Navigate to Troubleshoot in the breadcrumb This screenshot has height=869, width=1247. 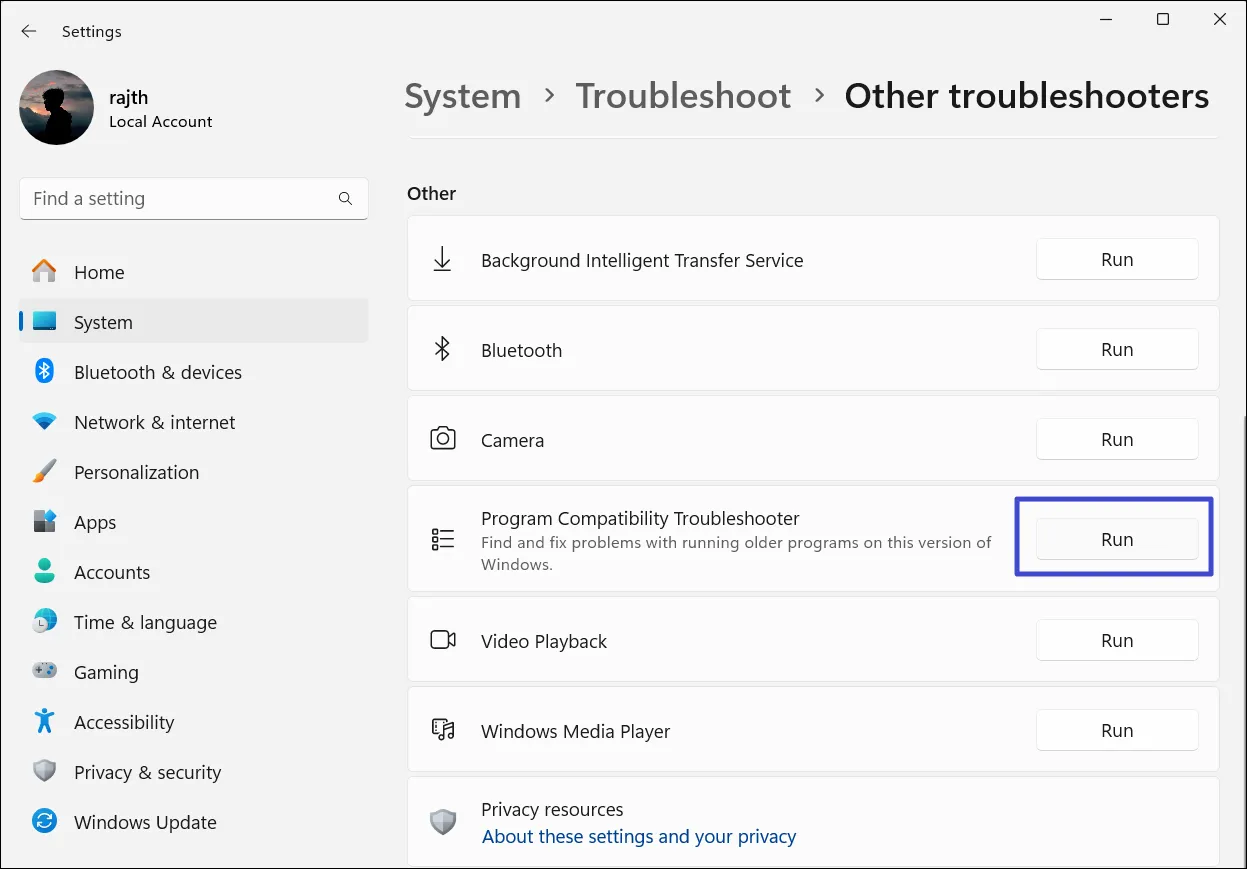tap(683, 96)
